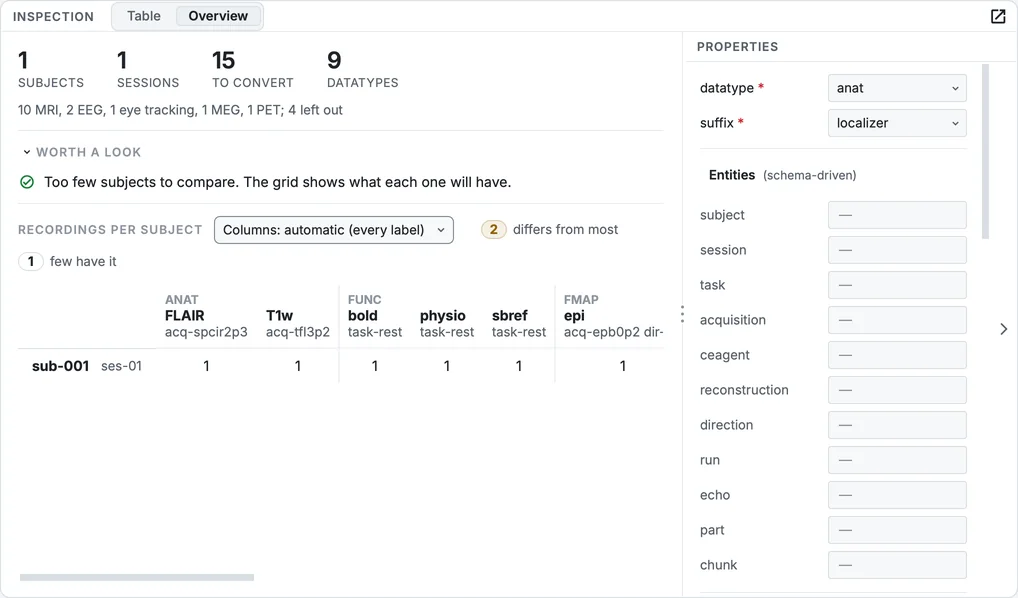Click the subject entity input field
The height and width of the screenshot is (598, 1018).
(897, 215)
